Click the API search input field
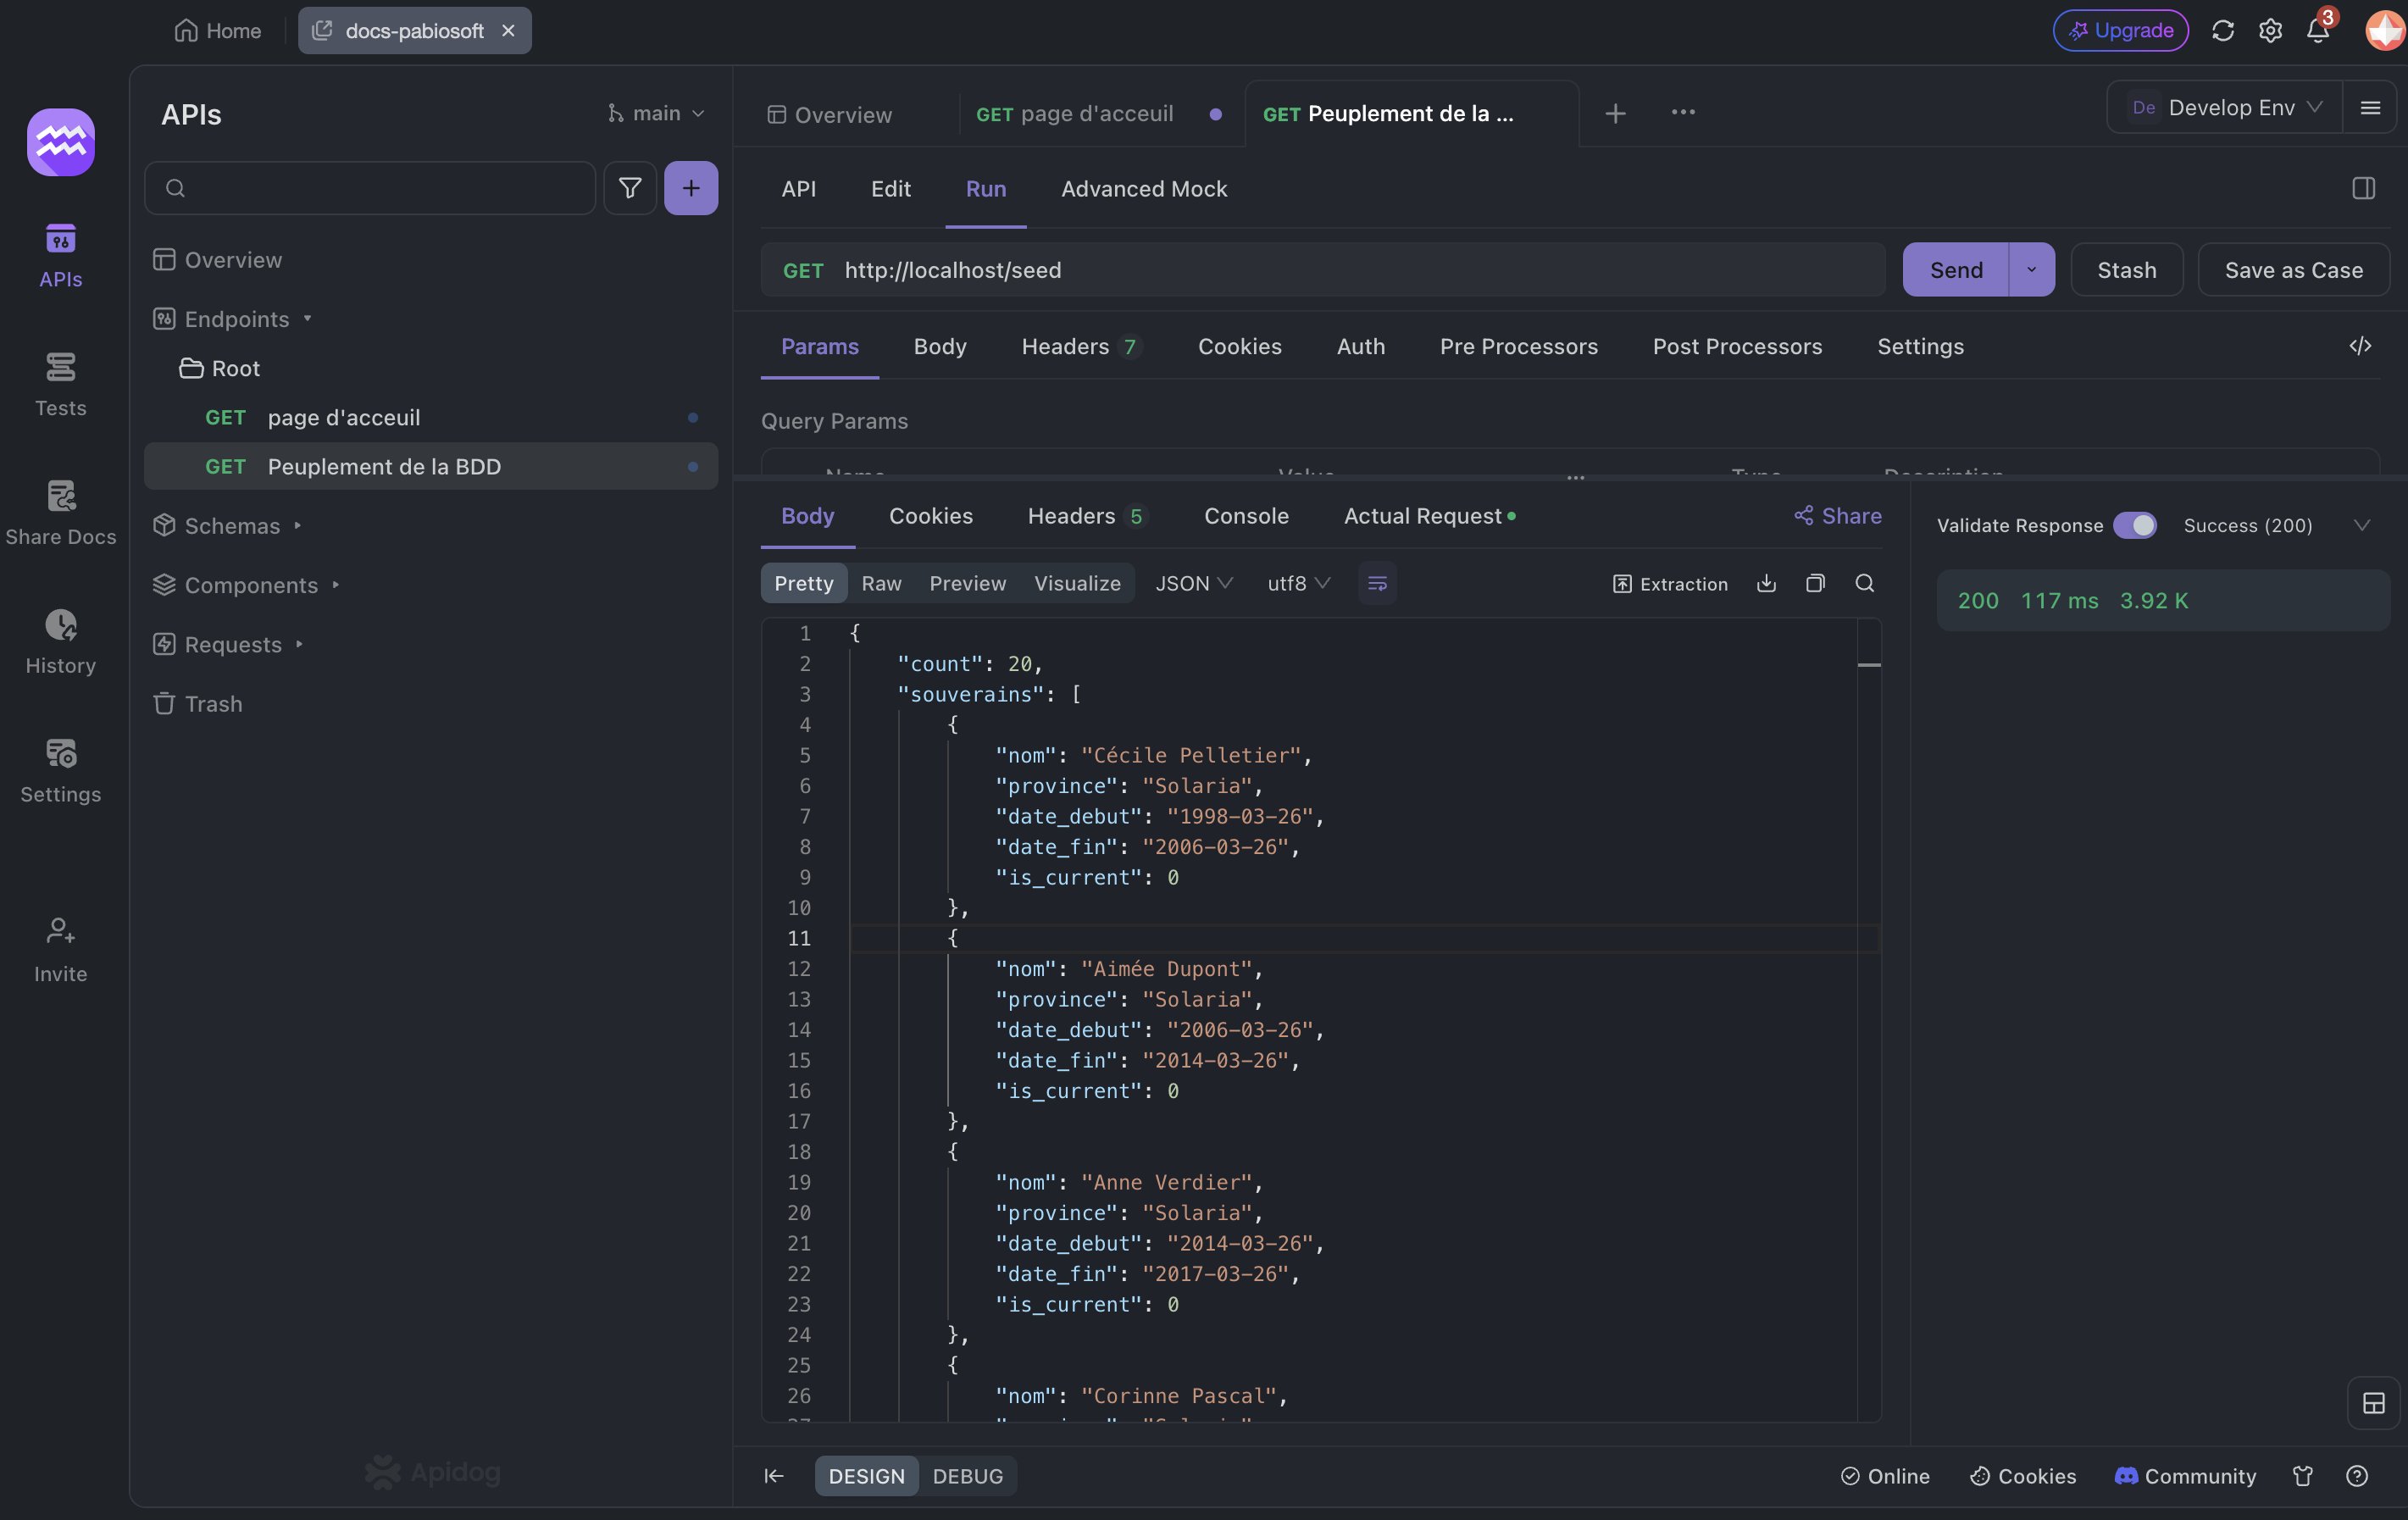 click(x=380, y=188)
